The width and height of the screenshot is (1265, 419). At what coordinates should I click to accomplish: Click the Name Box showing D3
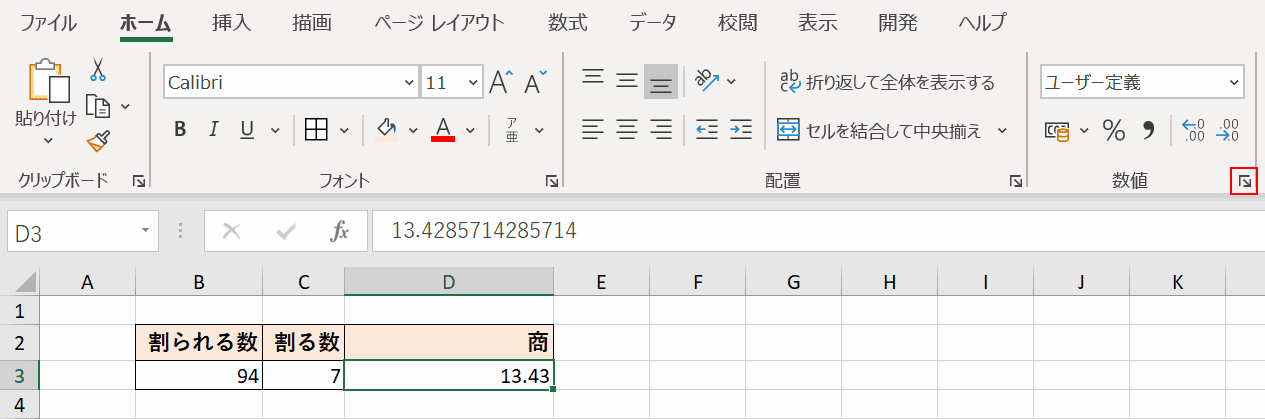click(82, 232)
